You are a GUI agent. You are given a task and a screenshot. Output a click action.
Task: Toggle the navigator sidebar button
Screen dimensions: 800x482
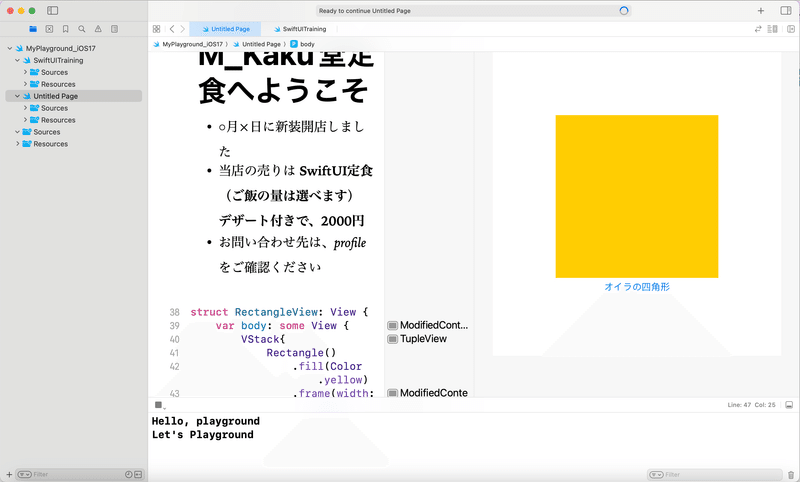pyautogui.click(x=53, y=10)
